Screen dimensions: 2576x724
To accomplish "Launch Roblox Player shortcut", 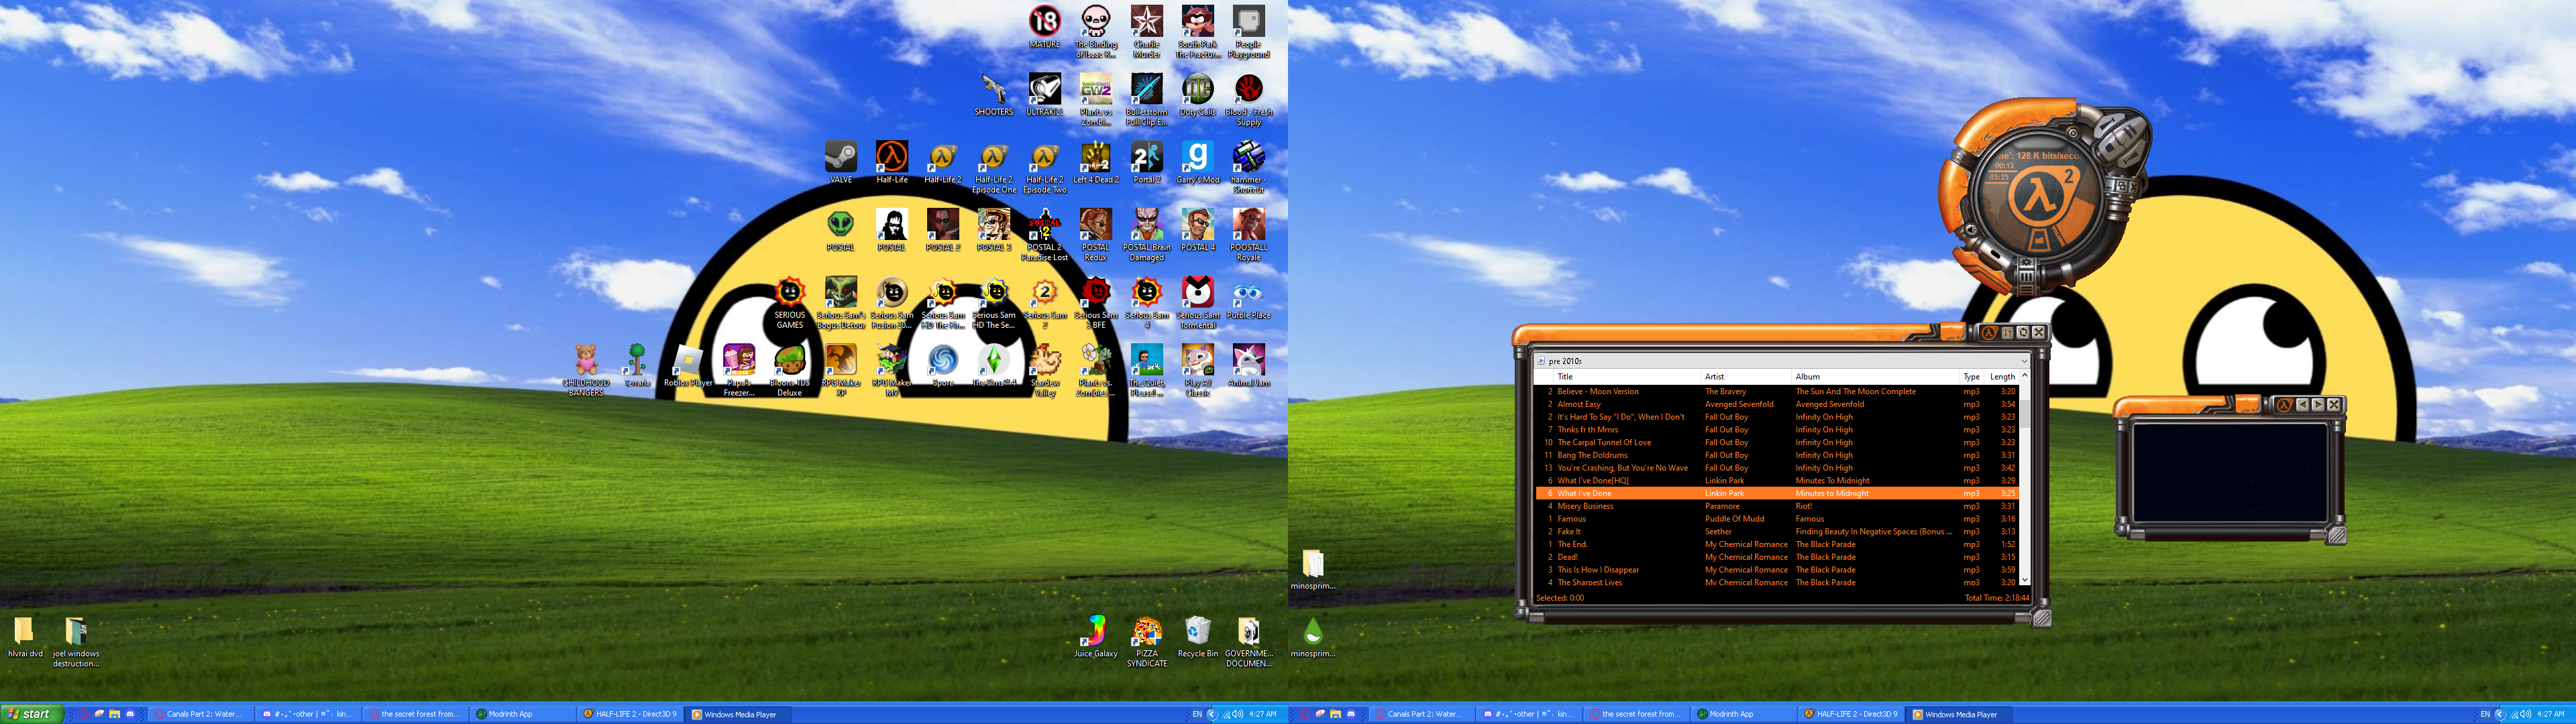I will point(688,365).
